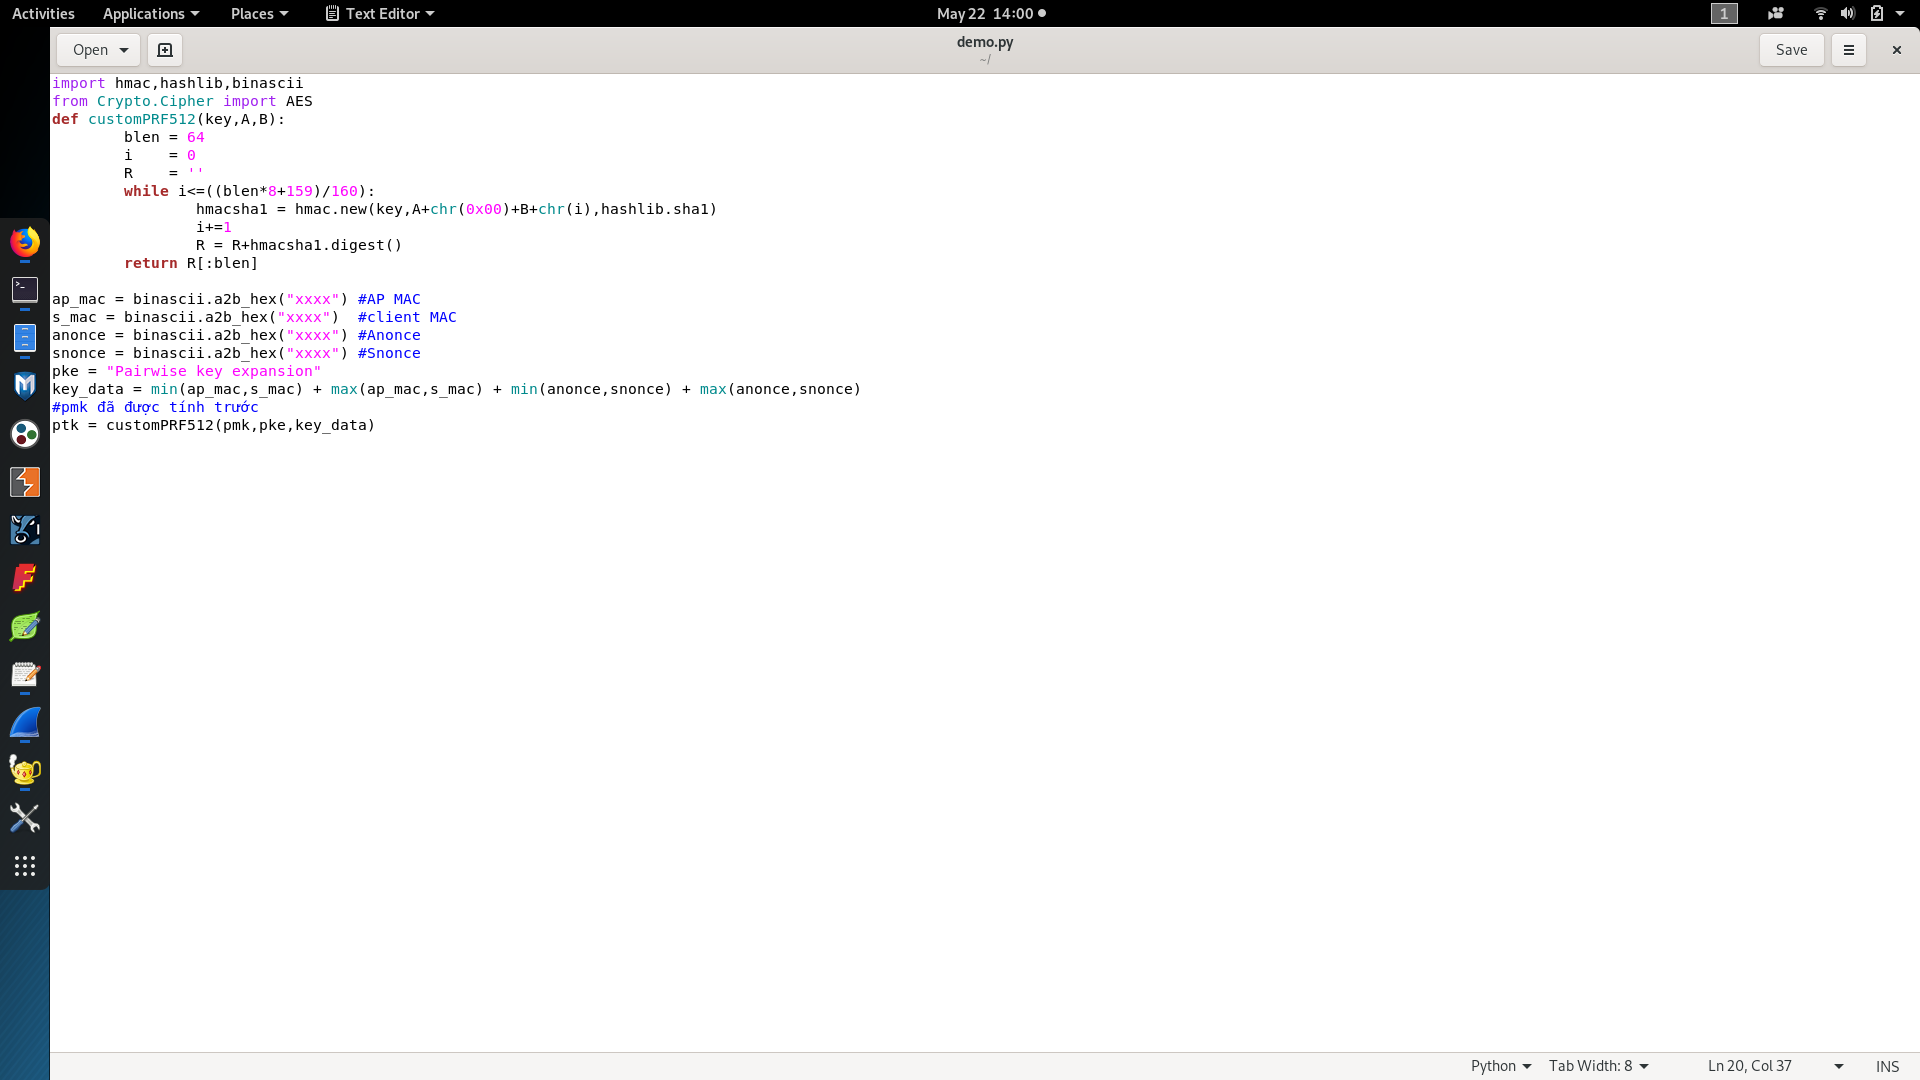Click the Text Editor notepad dock icon
1920x1080 pixels.
(x=25, y=674)
